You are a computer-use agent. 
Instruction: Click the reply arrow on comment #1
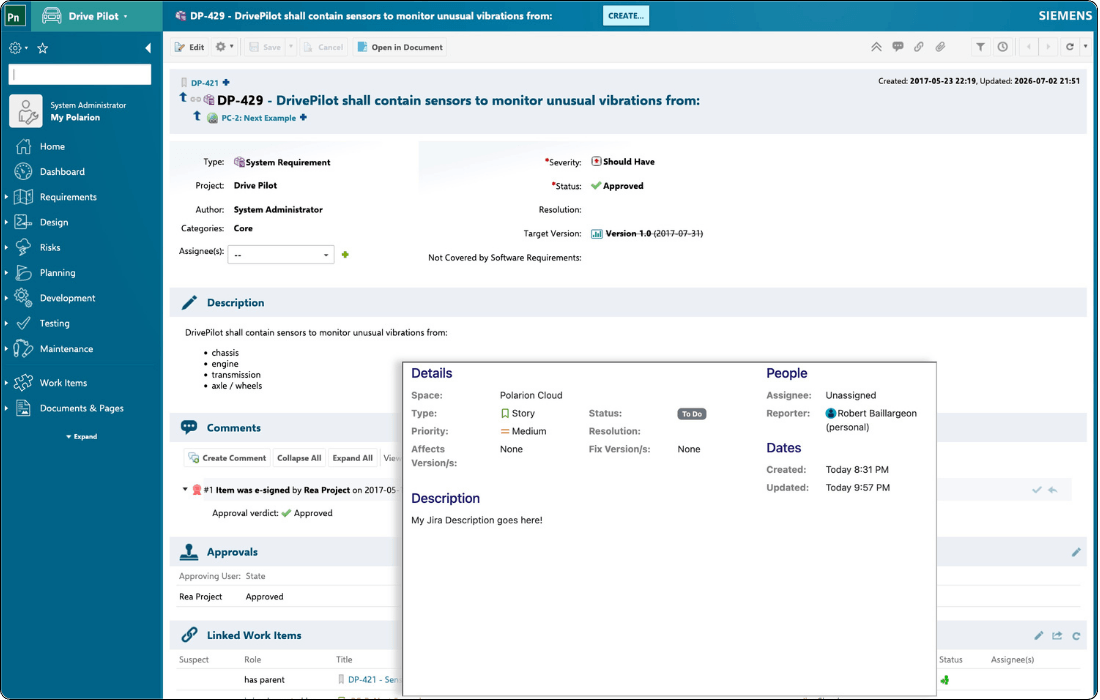(1052, 490)
